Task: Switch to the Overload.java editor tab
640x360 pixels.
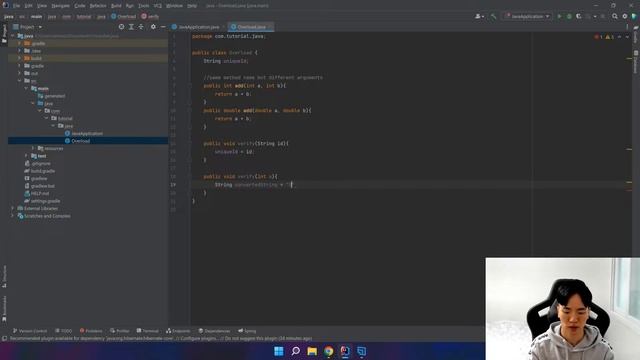Action: click(x=251, y=27)
